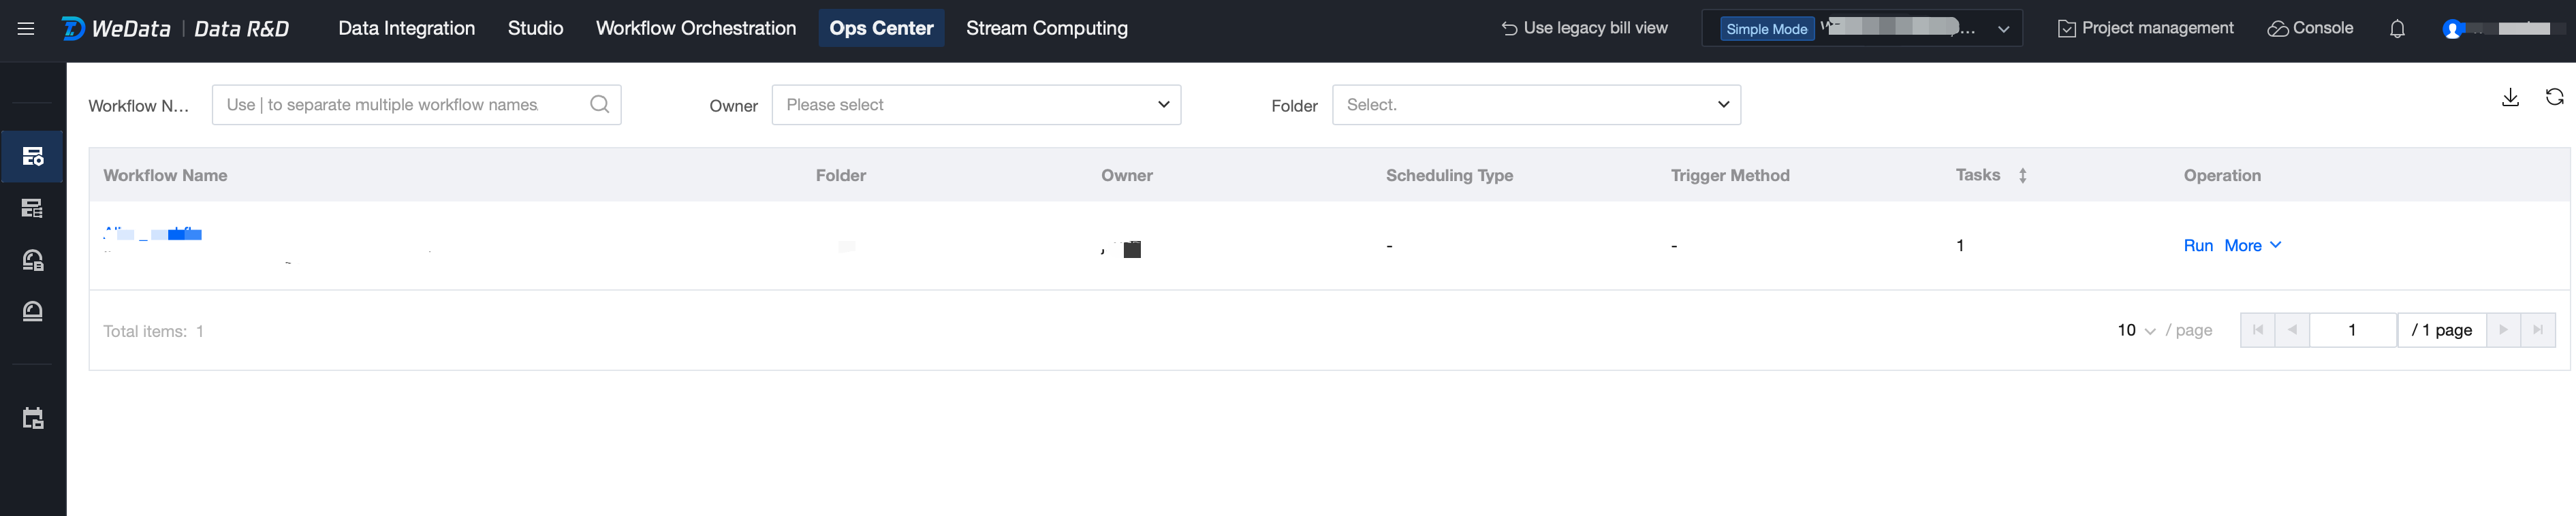The image size is (2576, 516).
Task: Expand the Folder select dropdown
Action: pyautogui.click(x=1535, y=105)
